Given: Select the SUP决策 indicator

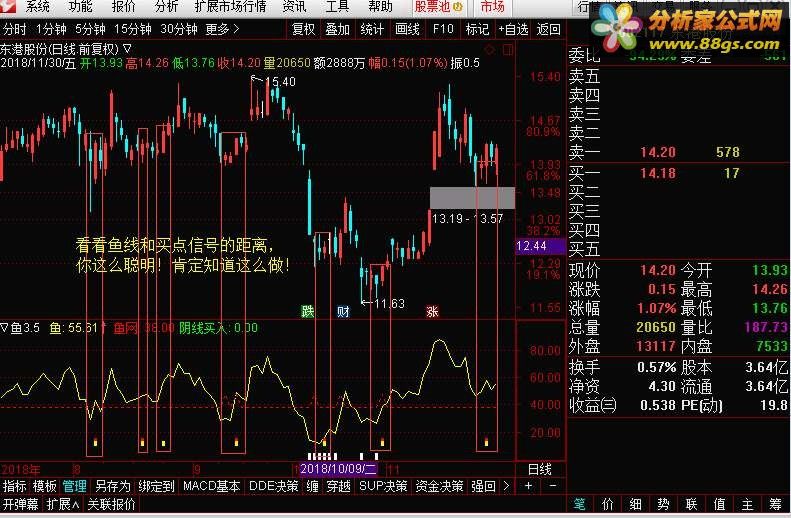Looking at the screenshot, I should click(383, 486).
